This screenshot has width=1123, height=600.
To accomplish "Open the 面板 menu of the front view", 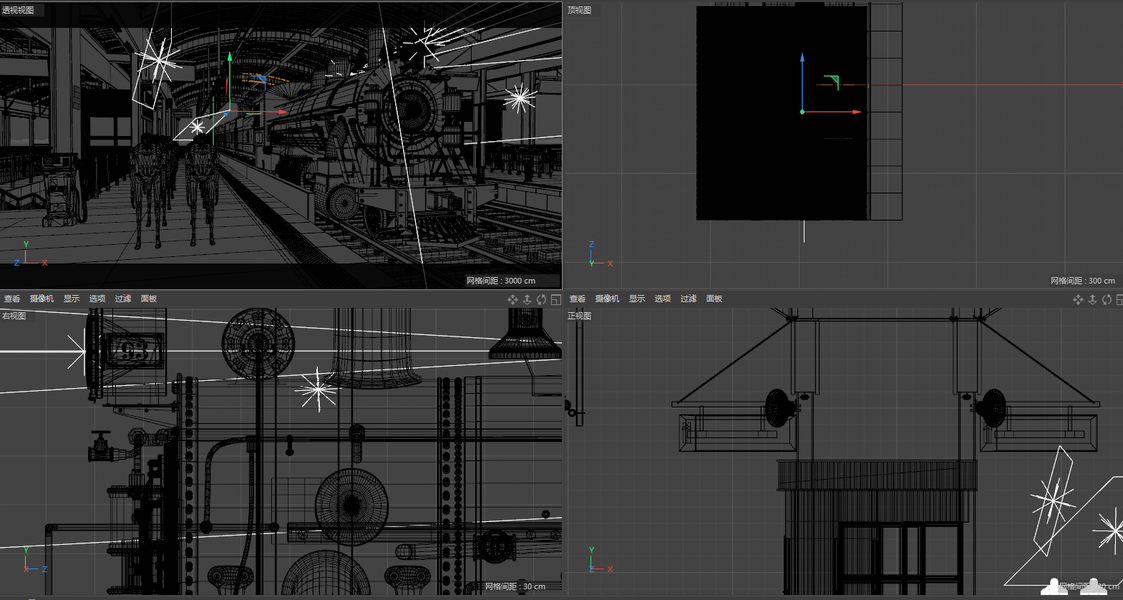I will pos(714,299).
